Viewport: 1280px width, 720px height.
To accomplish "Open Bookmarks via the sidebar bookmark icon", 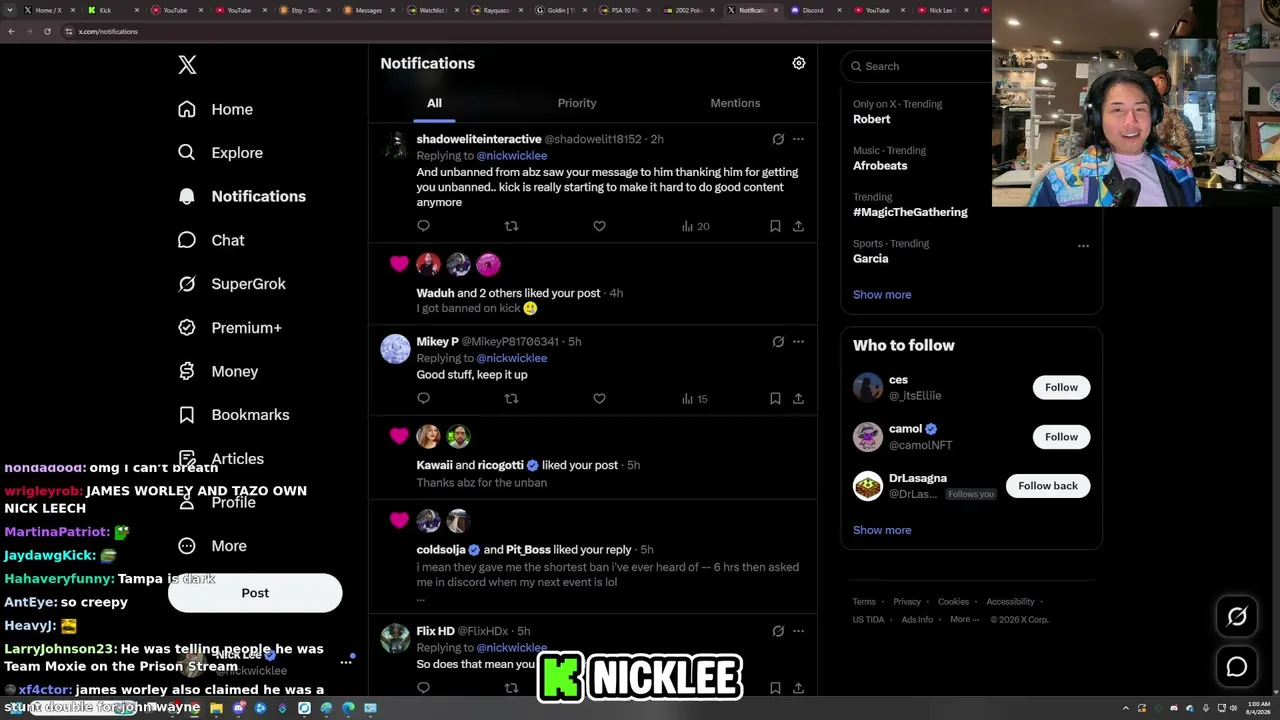I will coord(187,415).
